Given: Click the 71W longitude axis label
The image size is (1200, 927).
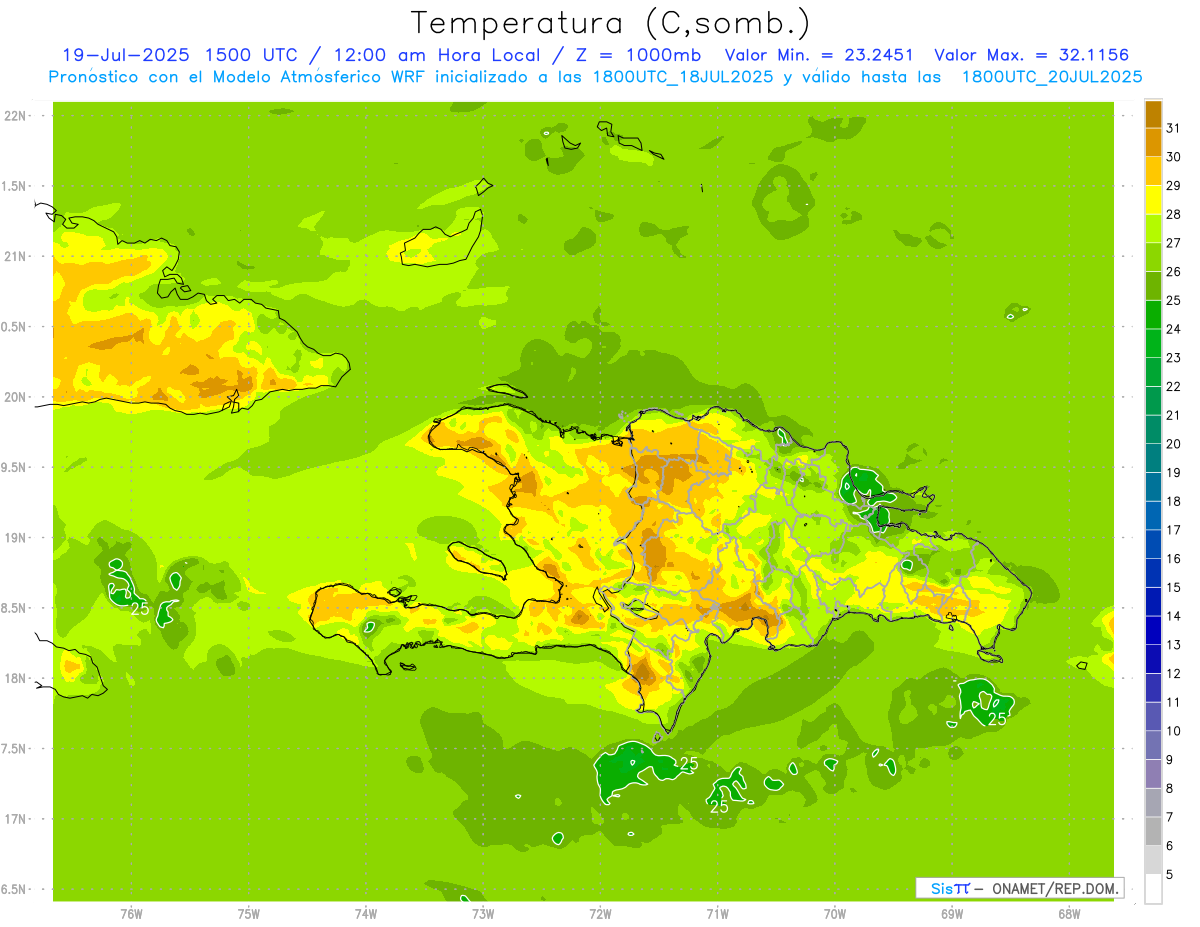Looking at the screenshot, I should click(717, 914).
